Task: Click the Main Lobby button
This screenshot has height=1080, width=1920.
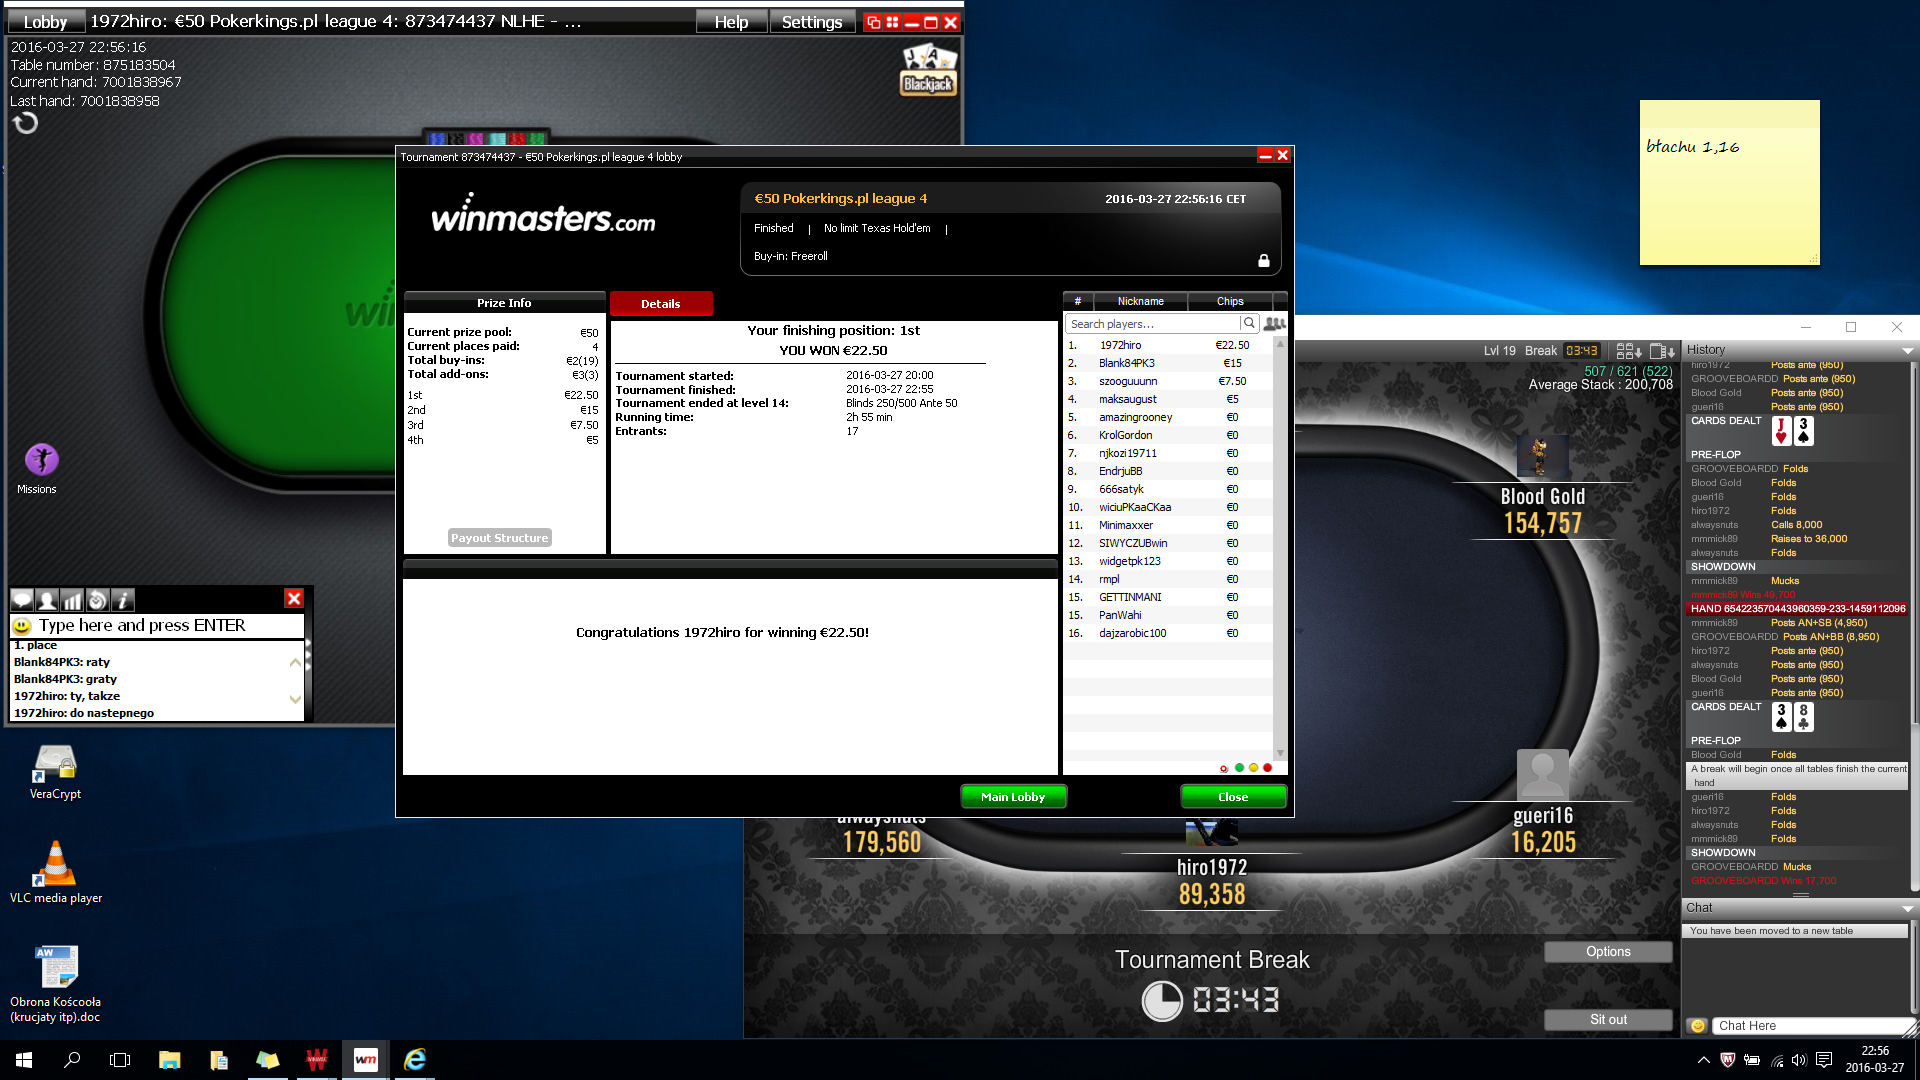Action: pyautogui.click(x=1013, y=797)
